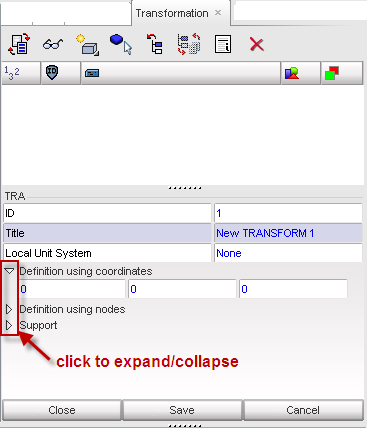This screenshot has height=428, width=367.
Task: Click the ID shield column header
Action: click(61, 73)
